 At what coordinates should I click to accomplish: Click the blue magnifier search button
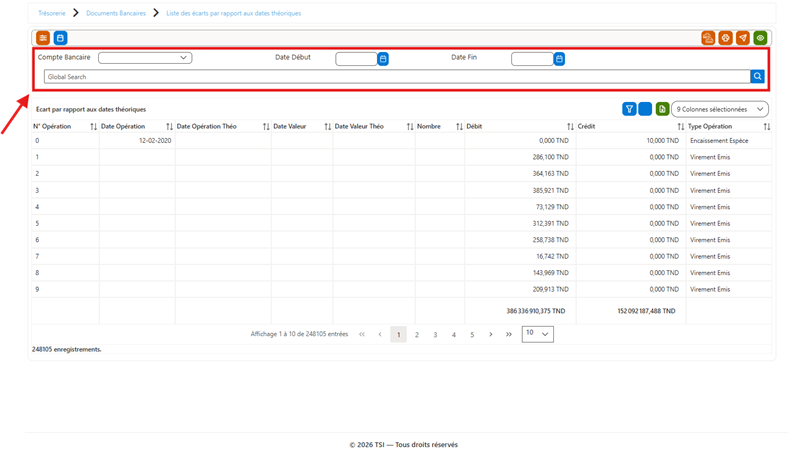click(757, 76)
